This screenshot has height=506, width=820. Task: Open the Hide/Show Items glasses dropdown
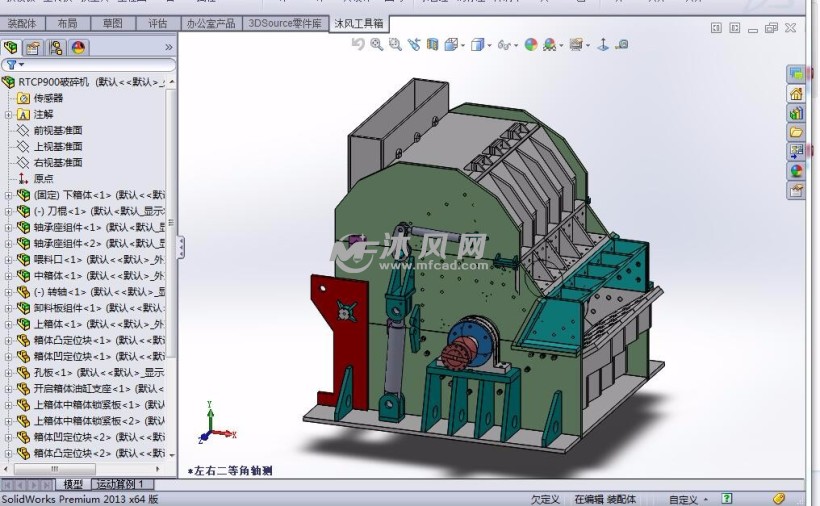[x=505, y=44]
